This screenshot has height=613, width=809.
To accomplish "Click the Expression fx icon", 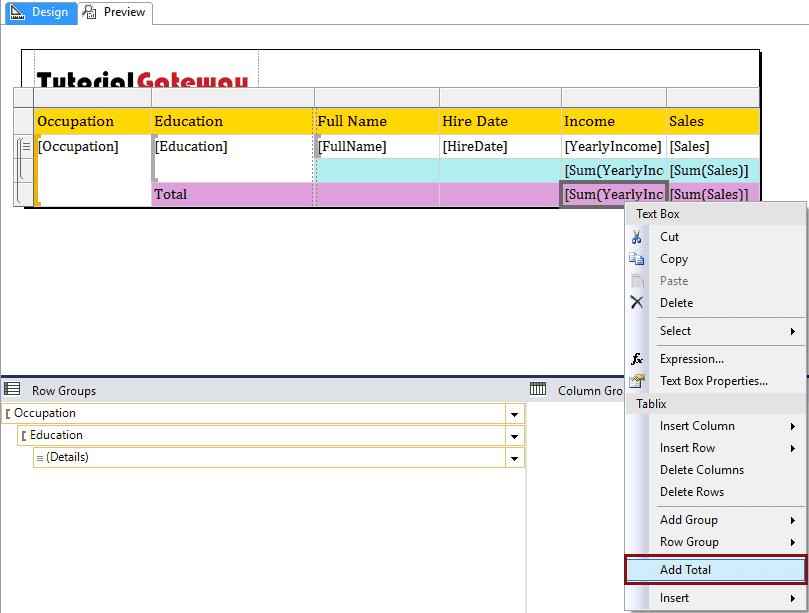I will pyautogui.click(x=637, y=359).
